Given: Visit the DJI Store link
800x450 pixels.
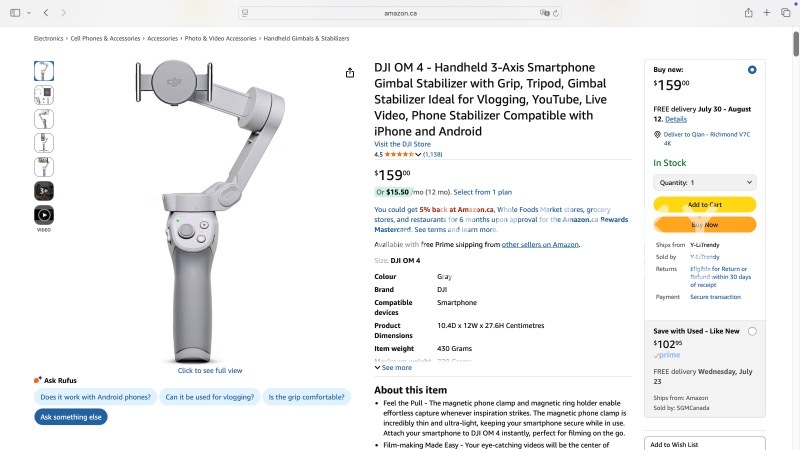Looking at the screenshot, I should (402, 144).
